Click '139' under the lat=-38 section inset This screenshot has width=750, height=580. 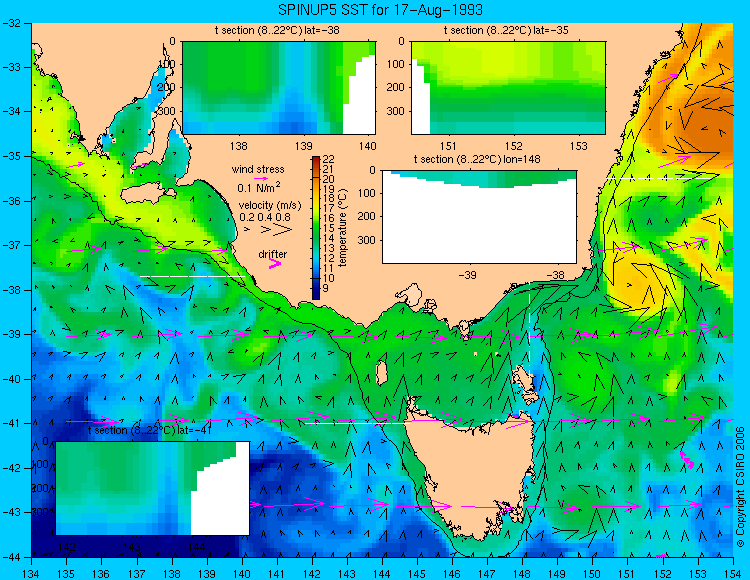click(303, 146)
